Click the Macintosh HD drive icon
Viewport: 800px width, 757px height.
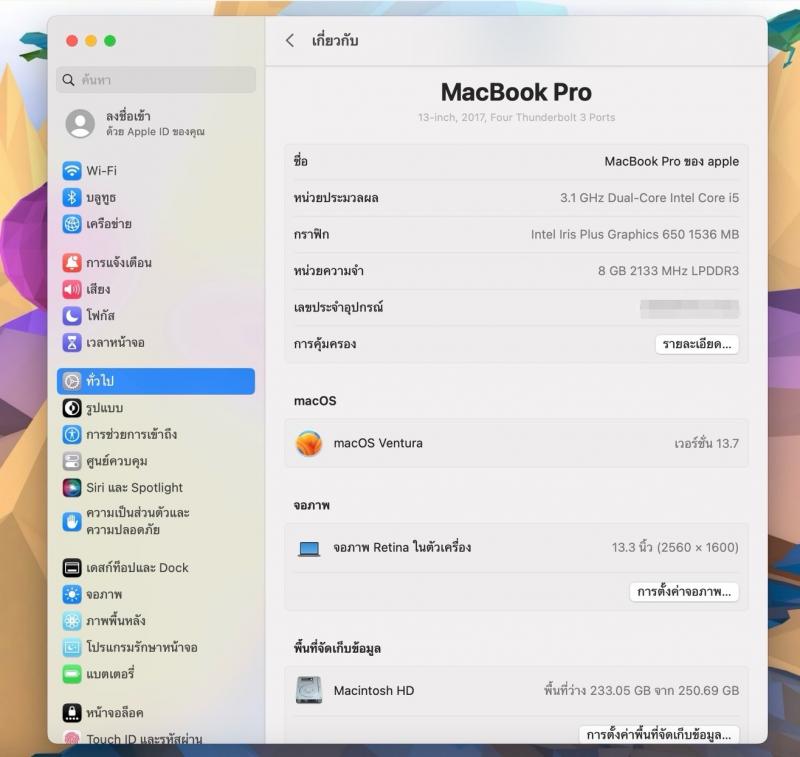pyautogui.click(x=309, y=690)
